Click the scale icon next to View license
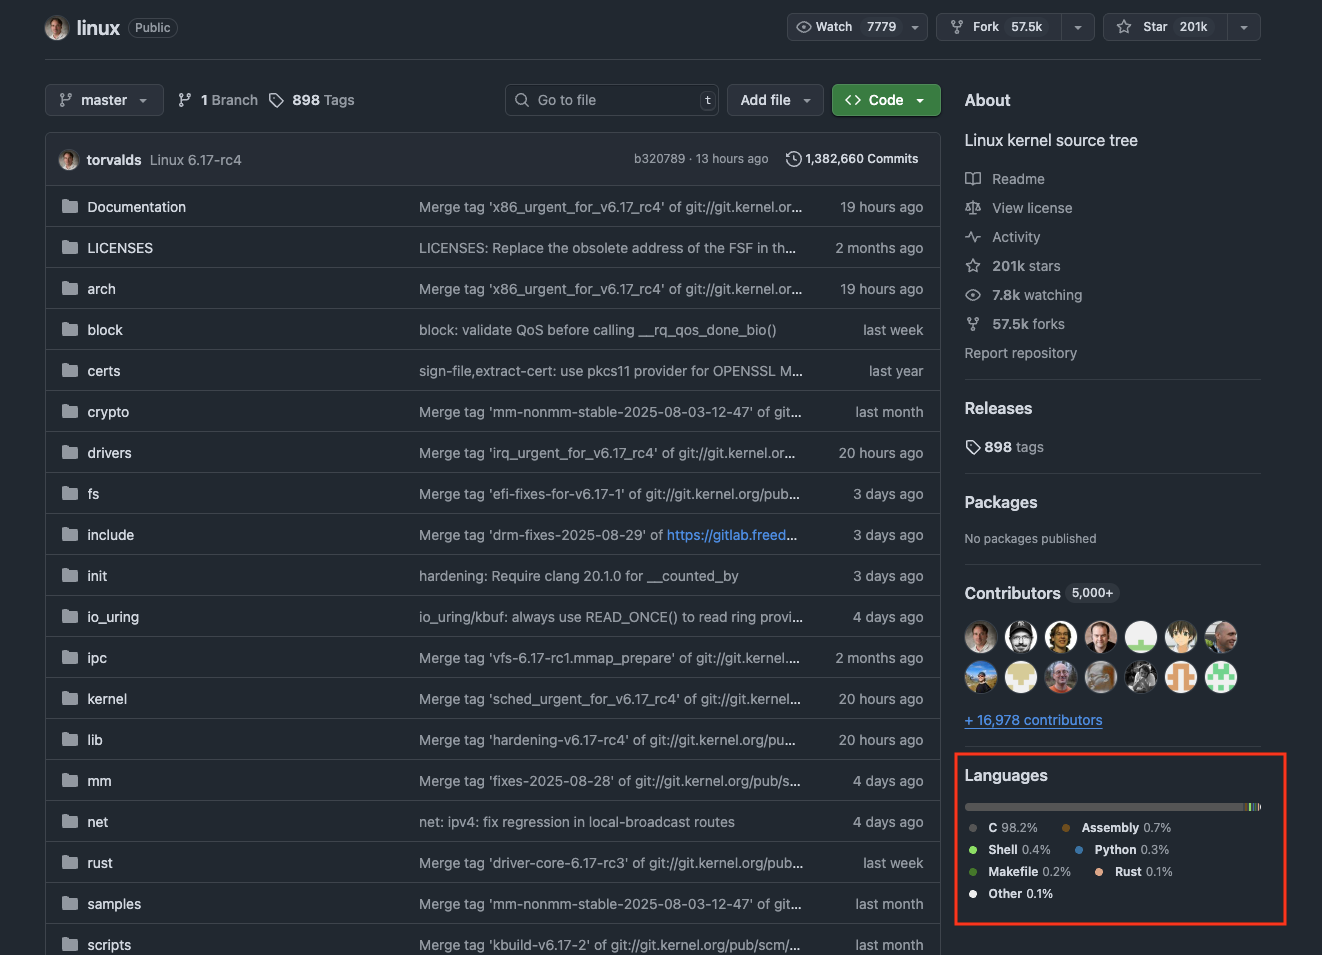The image size is (1322, 955). (x=973, y=208)
